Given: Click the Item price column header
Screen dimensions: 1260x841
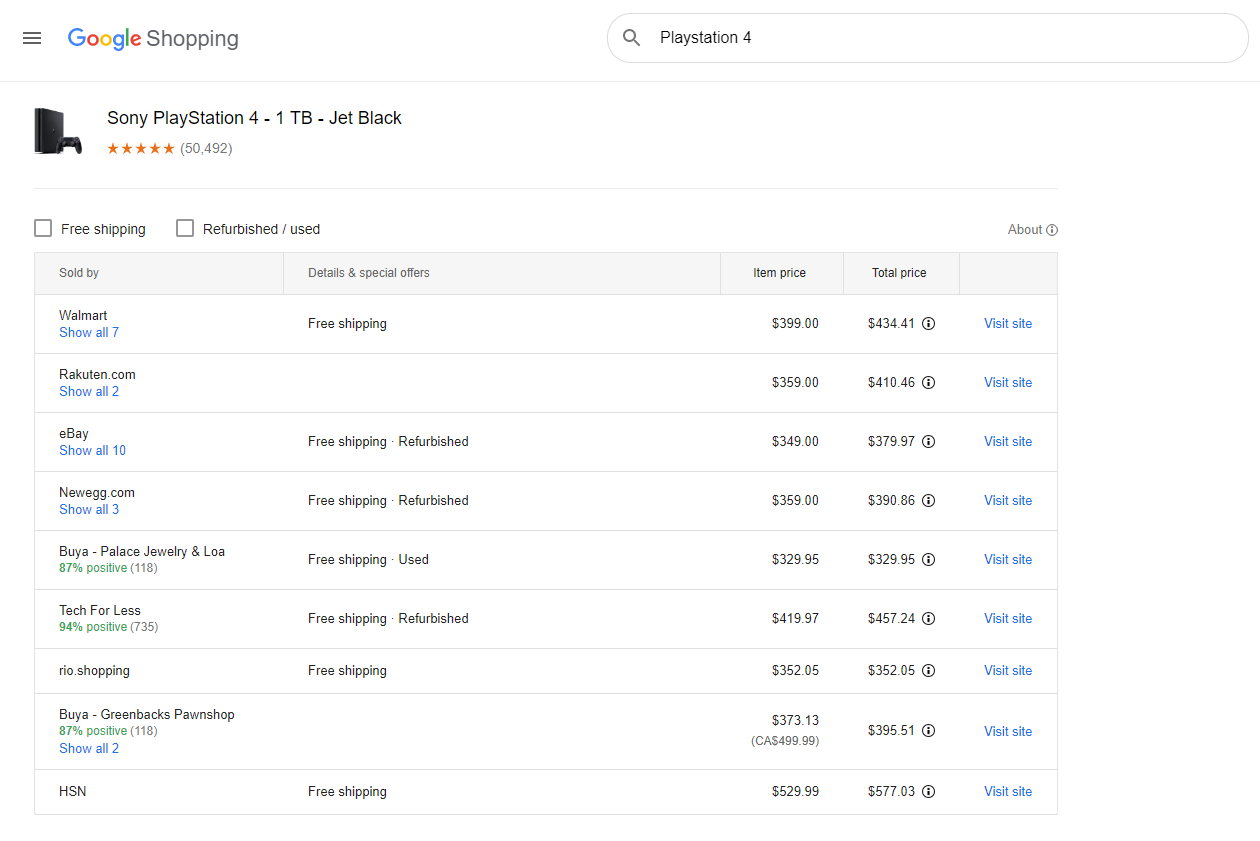Looking at the screenshot, I should tap(779, 273).
